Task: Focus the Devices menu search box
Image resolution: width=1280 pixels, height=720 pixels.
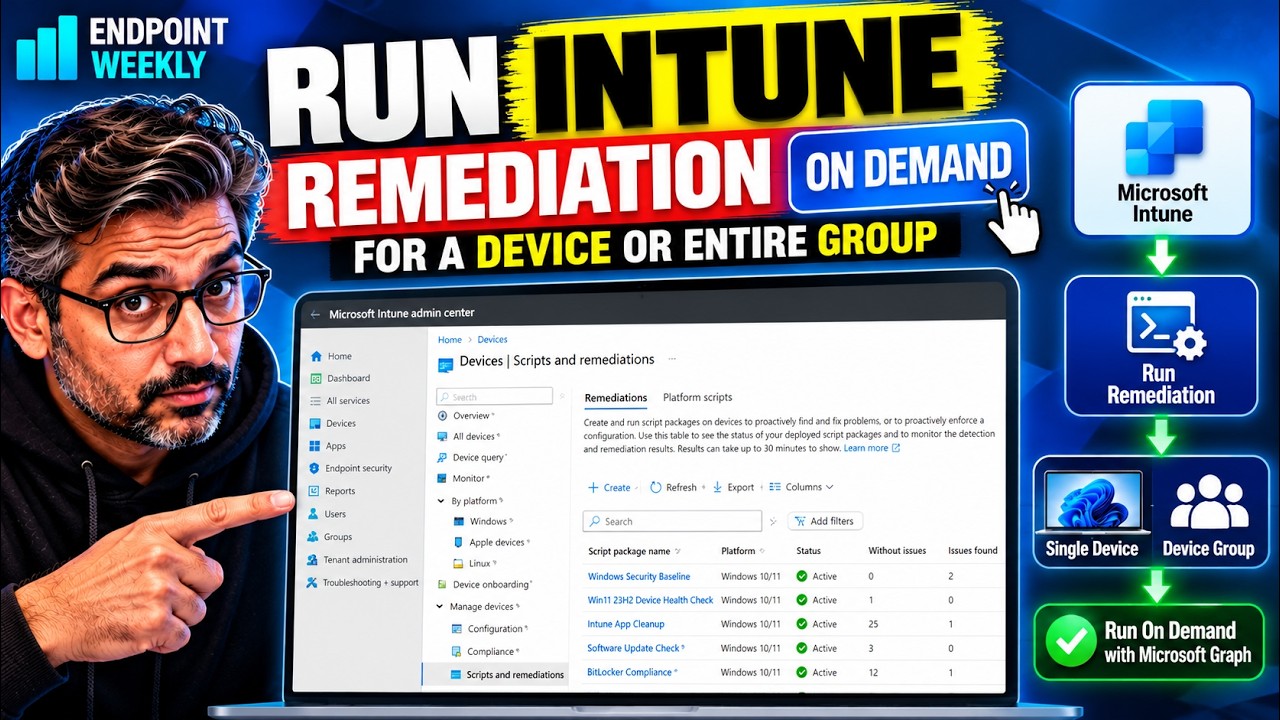Action: [495, 396]
